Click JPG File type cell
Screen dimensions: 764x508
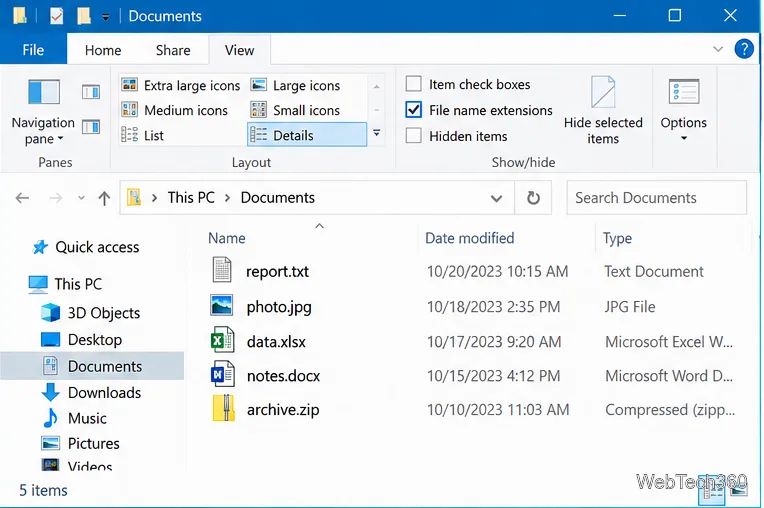[630, 307]
